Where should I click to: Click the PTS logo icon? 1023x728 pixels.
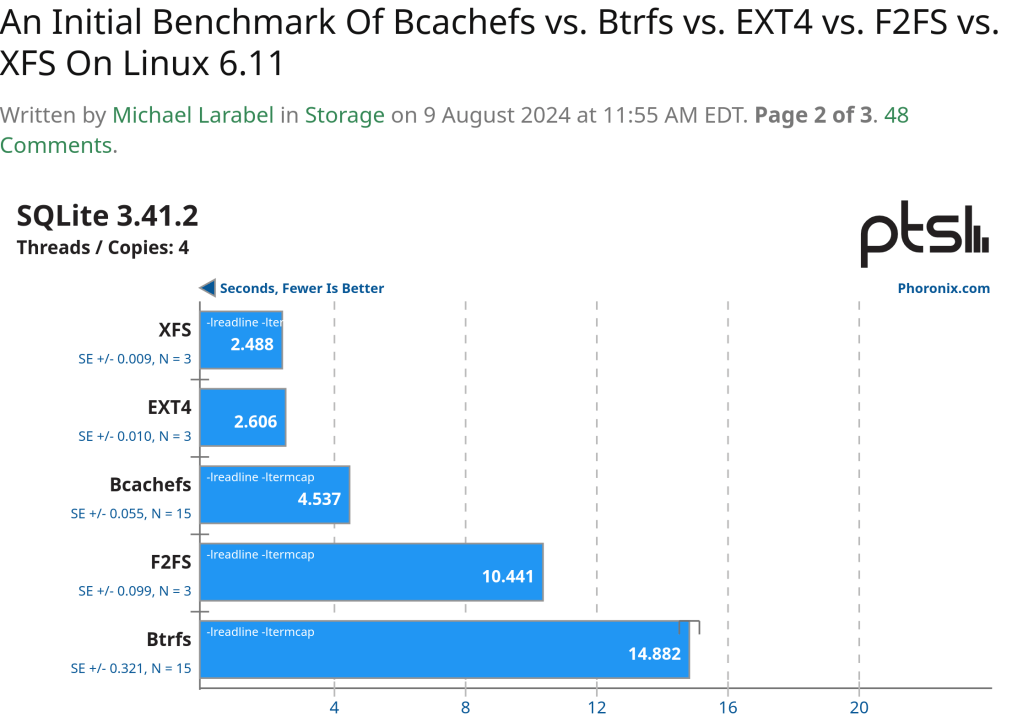925,235
